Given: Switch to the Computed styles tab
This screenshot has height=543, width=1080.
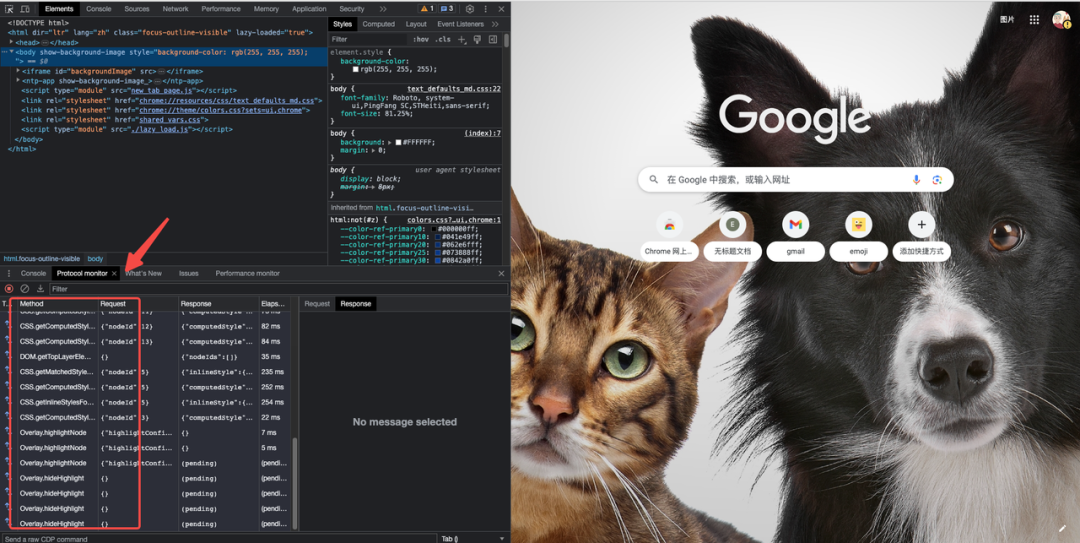Looking at the screenshot, I should click(x=379, y=24).
